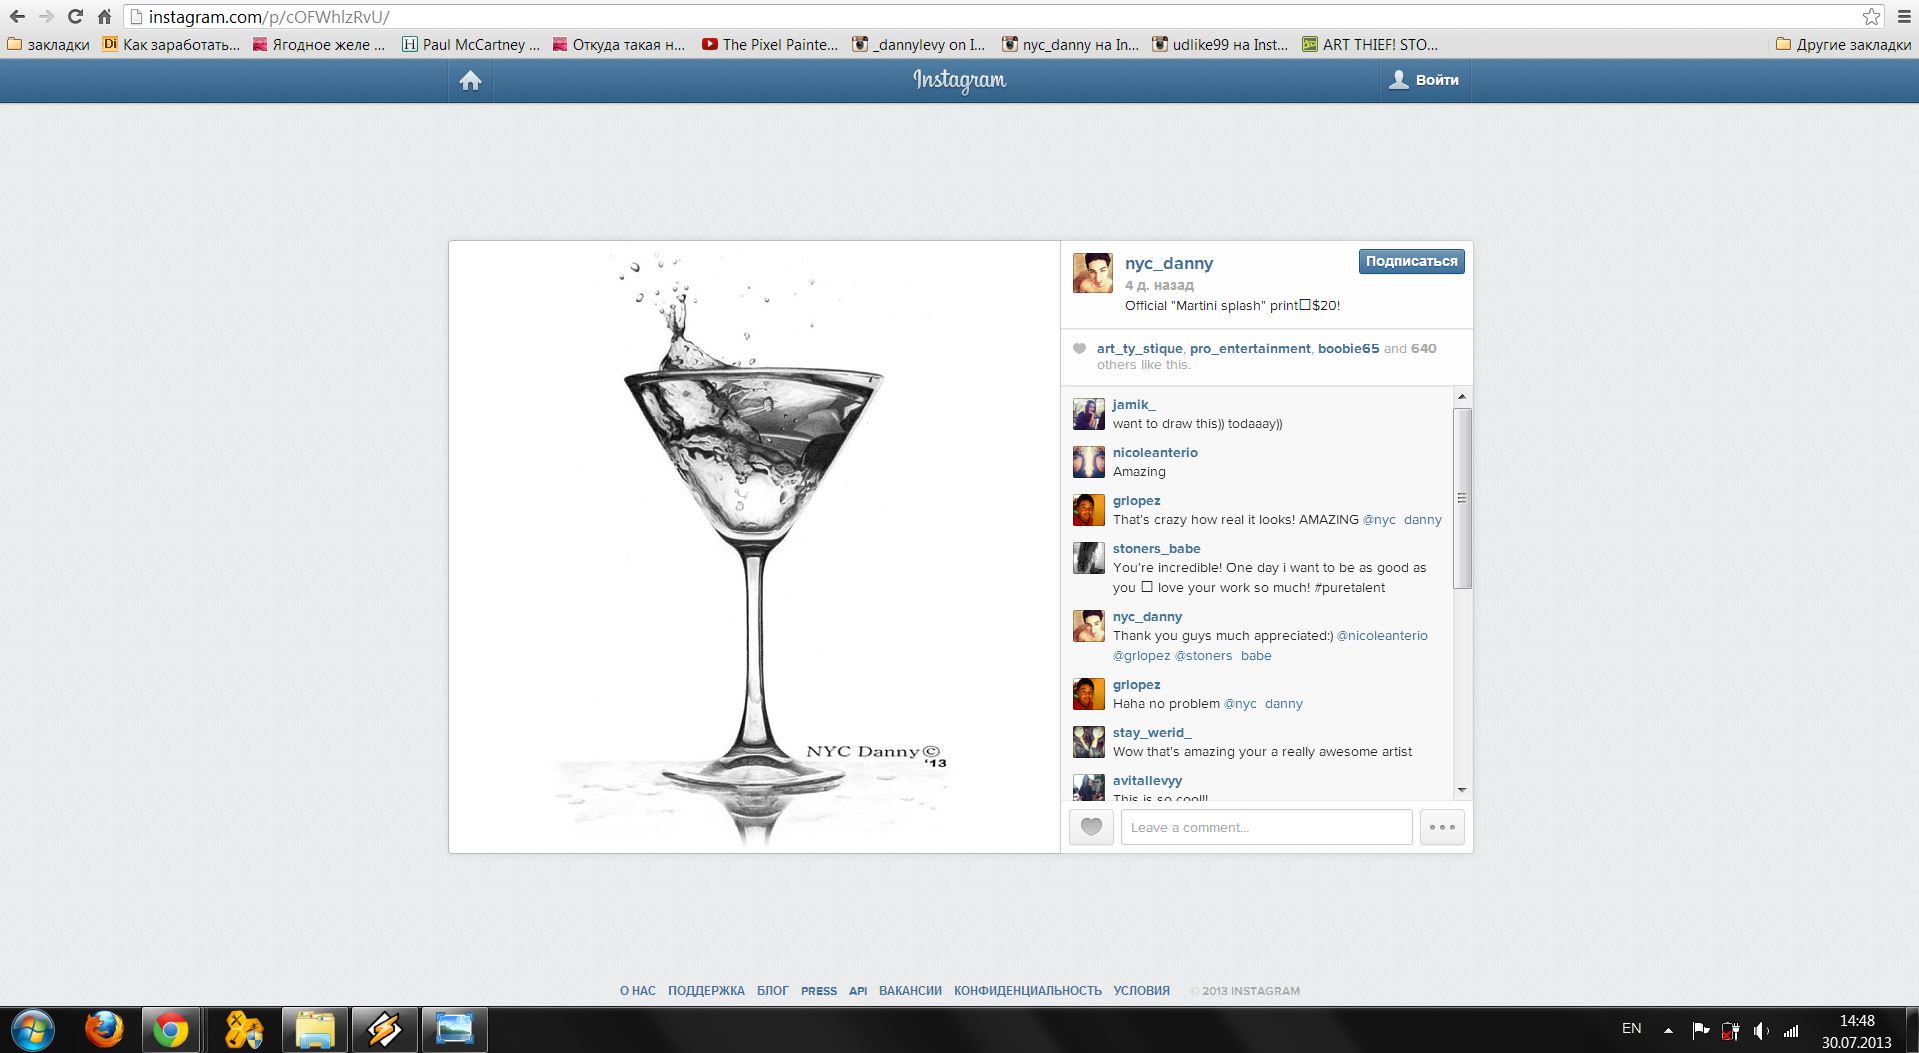Open the Chrome menu icon

[x=1904, y=17]
